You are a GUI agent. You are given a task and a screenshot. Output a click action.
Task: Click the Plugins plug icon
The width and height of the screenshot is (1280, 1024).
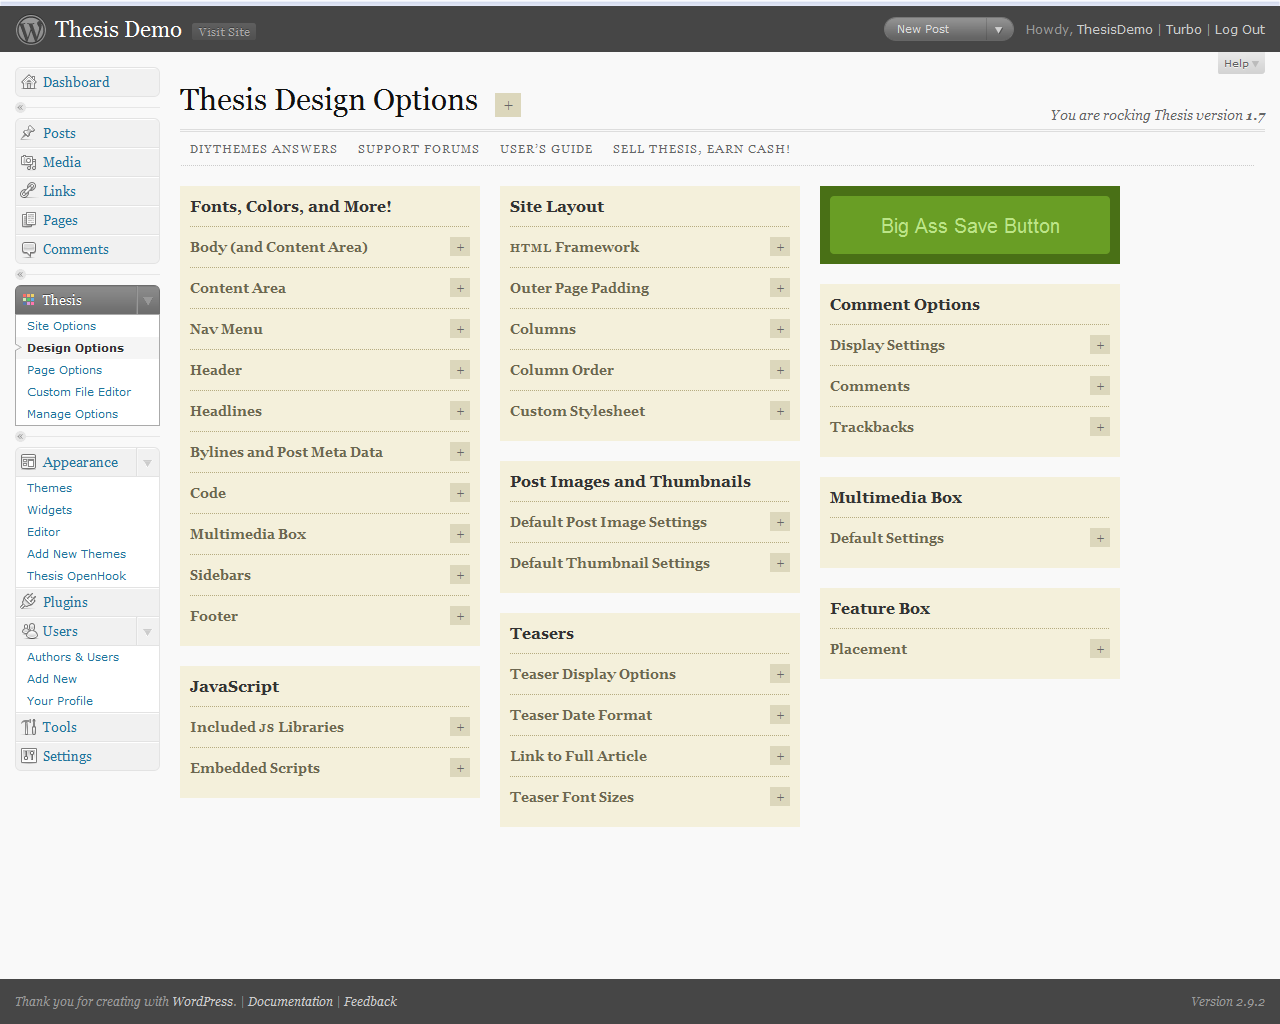point(29,602)
